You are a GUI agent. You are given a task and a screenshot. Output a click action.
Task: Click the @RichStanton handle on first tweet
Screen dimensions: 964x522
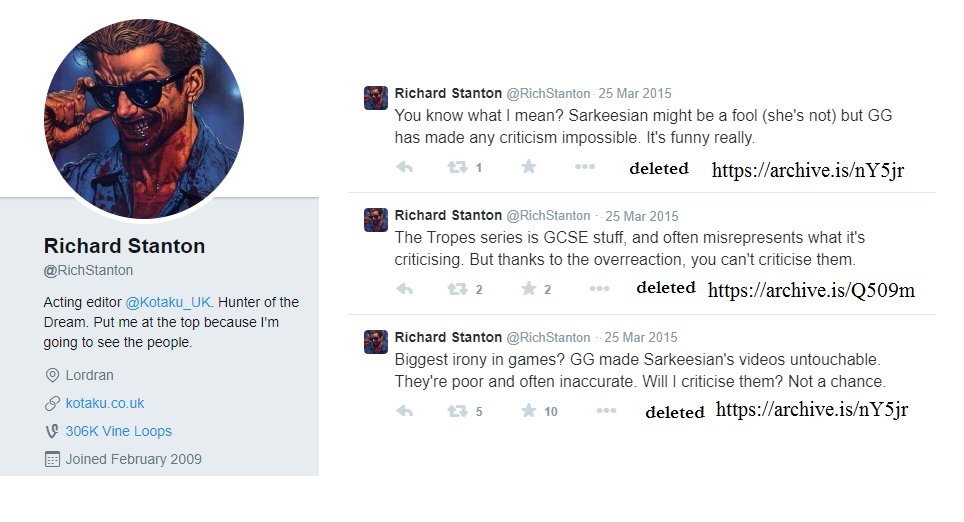pyautogui.click(x=548, y=93)
